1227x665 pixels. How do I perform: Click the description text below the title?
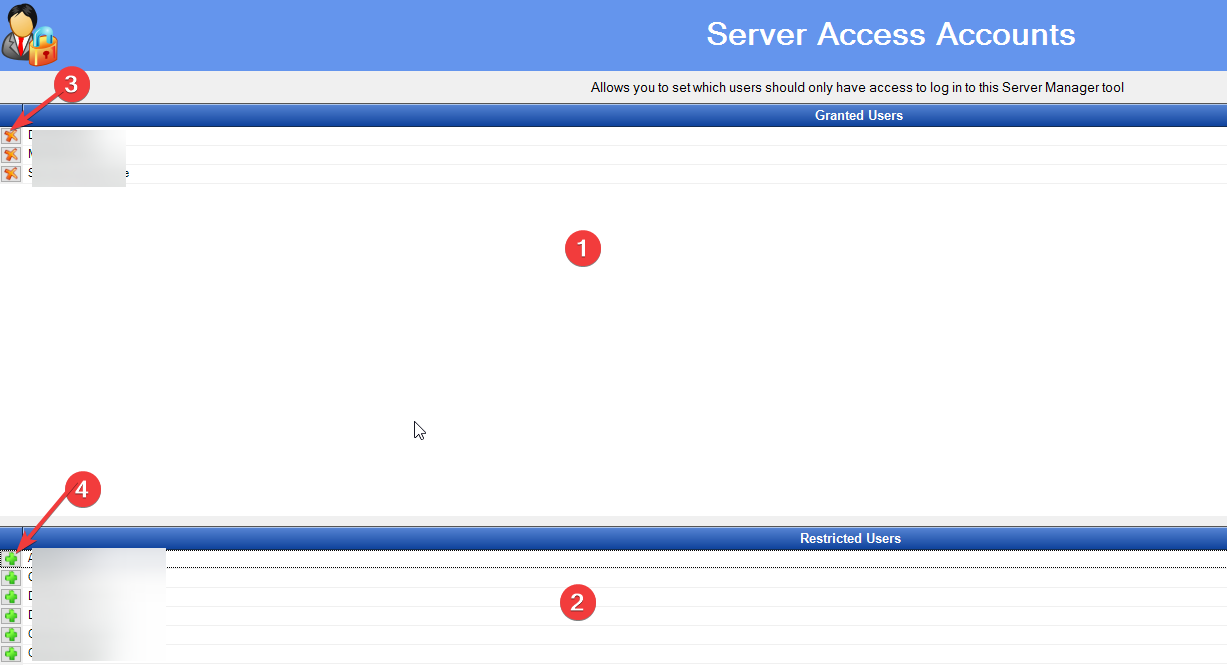[x=857, y=88]
